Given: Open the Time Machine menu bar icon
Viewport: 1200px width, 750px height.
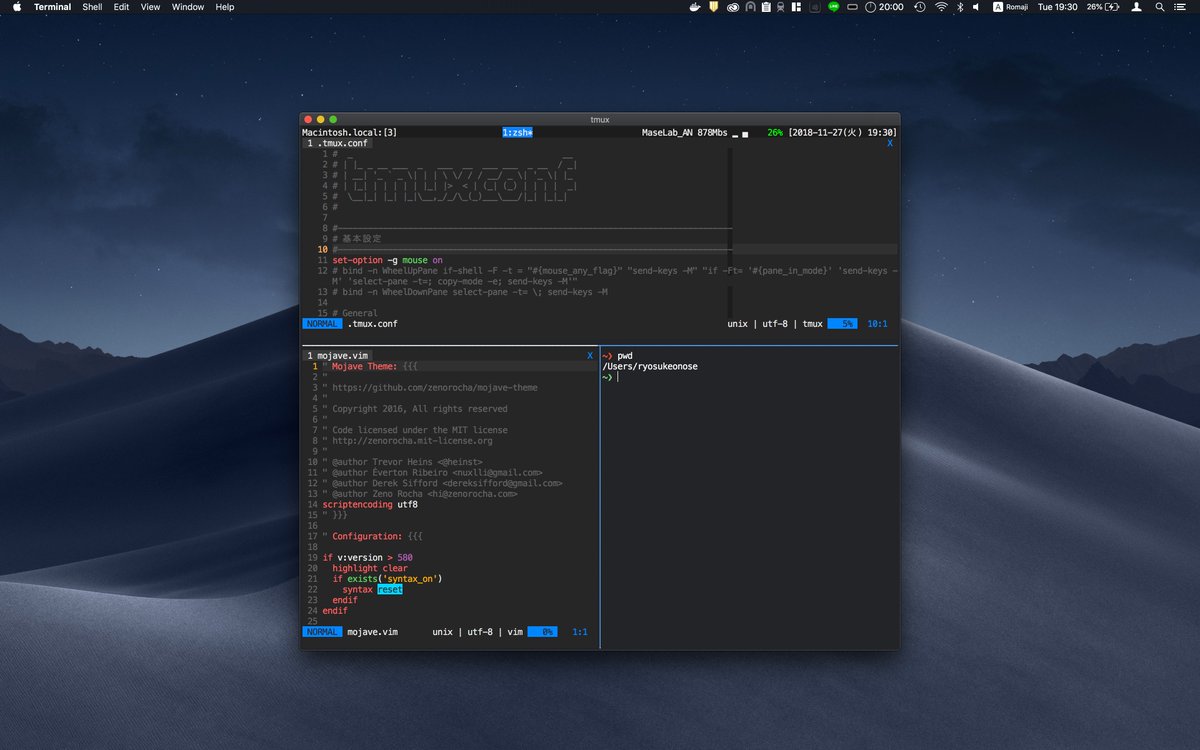Looking at the screenshot, I should pos(919,7).
